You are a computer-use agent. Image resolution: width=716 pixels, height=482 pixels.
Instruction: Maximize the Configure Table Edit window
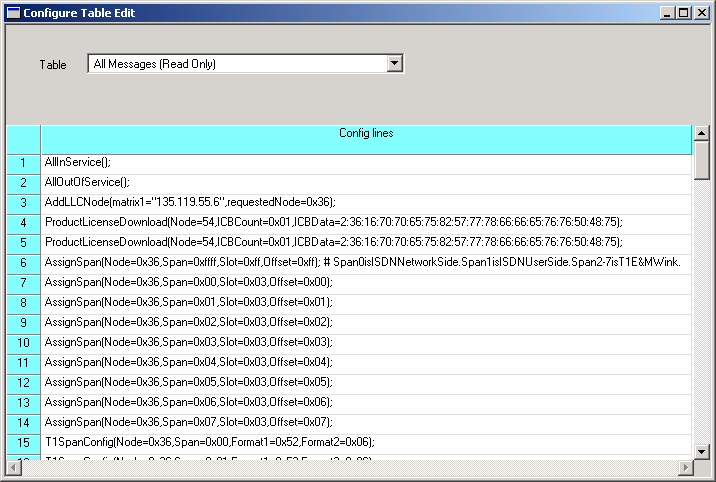(683, 13)
